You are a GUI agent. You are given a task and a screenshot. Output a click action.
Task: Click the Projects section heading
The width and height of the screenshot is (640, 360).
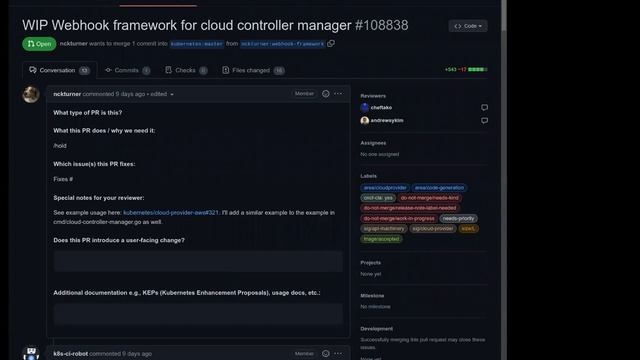coord(371,262)
